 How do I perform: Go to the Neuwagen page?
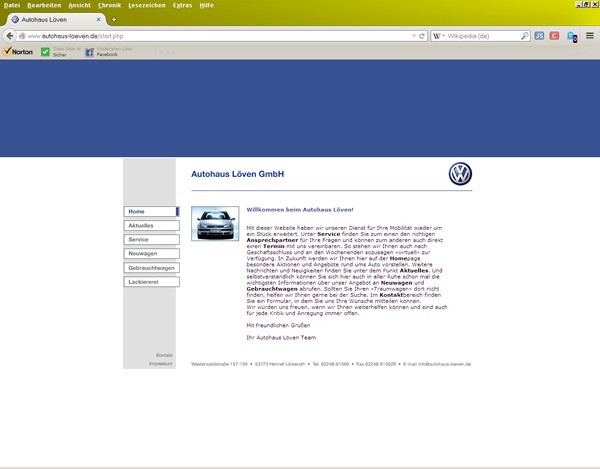pyautogui.click(x=151, y=254)
